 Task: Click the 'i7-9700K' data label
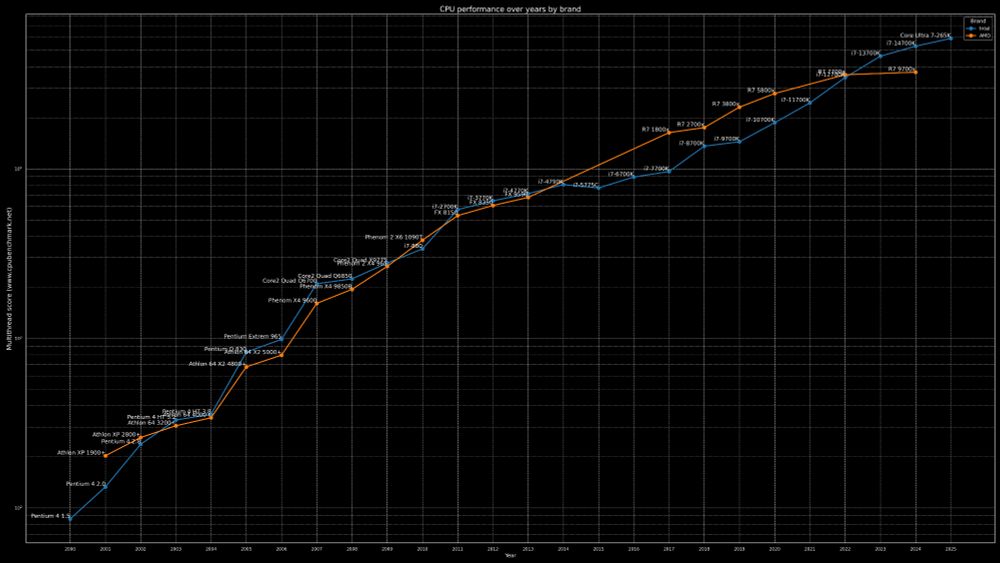pos(726,139)
